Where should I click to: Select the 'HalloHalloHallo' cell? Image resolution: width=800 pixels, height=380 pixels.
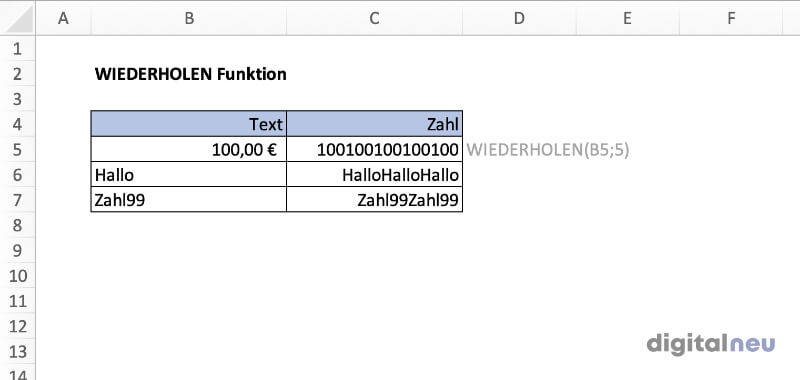tap(374, 174)
